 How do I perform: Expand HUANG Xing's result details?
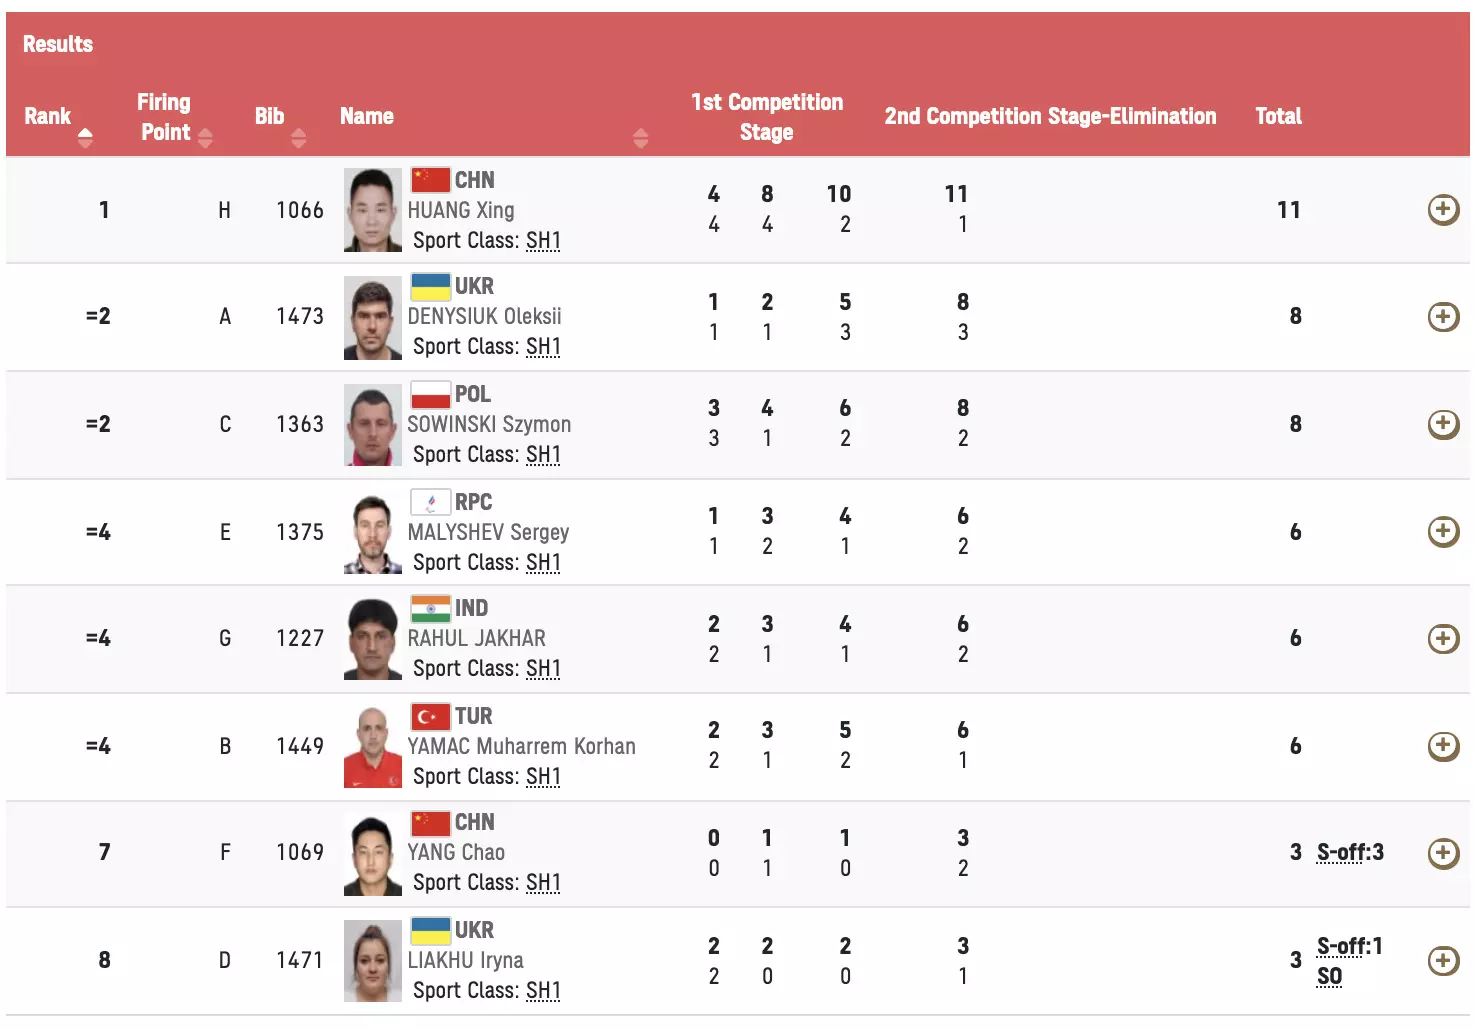pos(1442,210)
